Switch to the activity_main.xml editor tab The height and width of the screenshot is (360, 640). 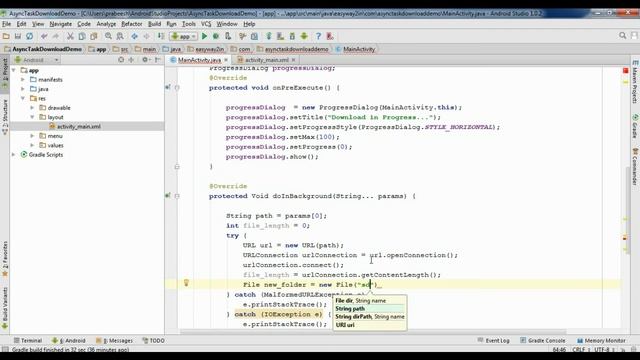(267, 60)
